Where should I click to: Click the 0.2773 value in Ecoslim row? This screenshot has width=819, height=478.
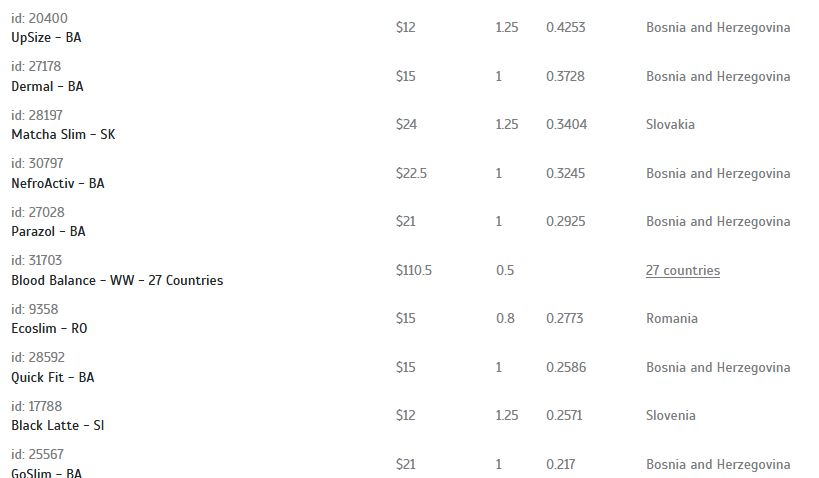pos(565,318)
